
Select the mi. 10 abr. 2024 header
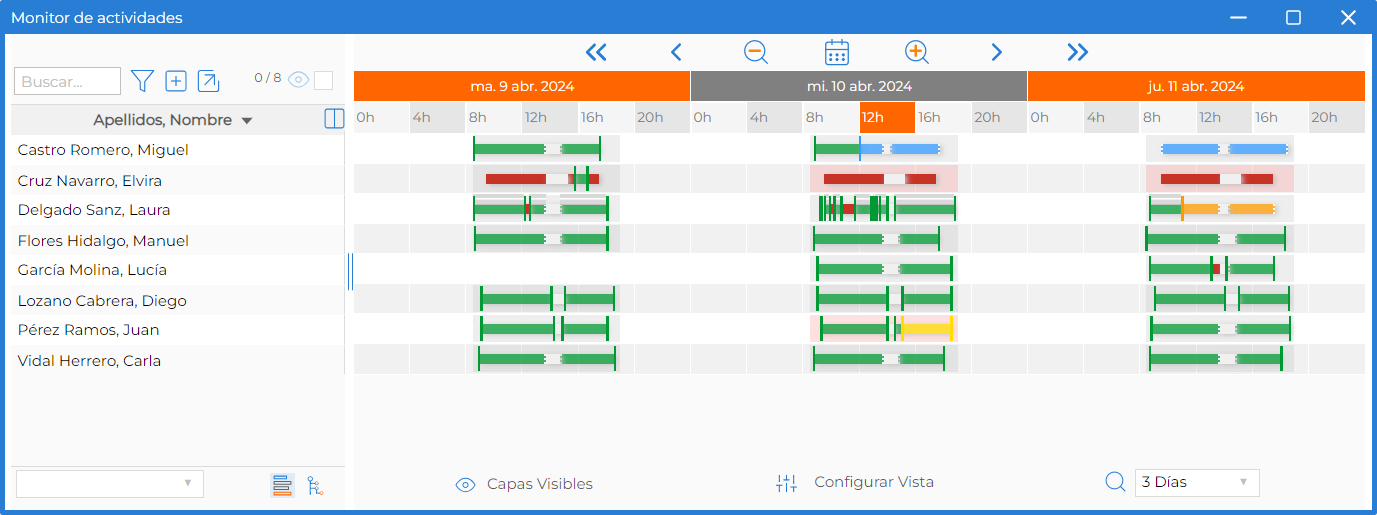coord(859,86)
